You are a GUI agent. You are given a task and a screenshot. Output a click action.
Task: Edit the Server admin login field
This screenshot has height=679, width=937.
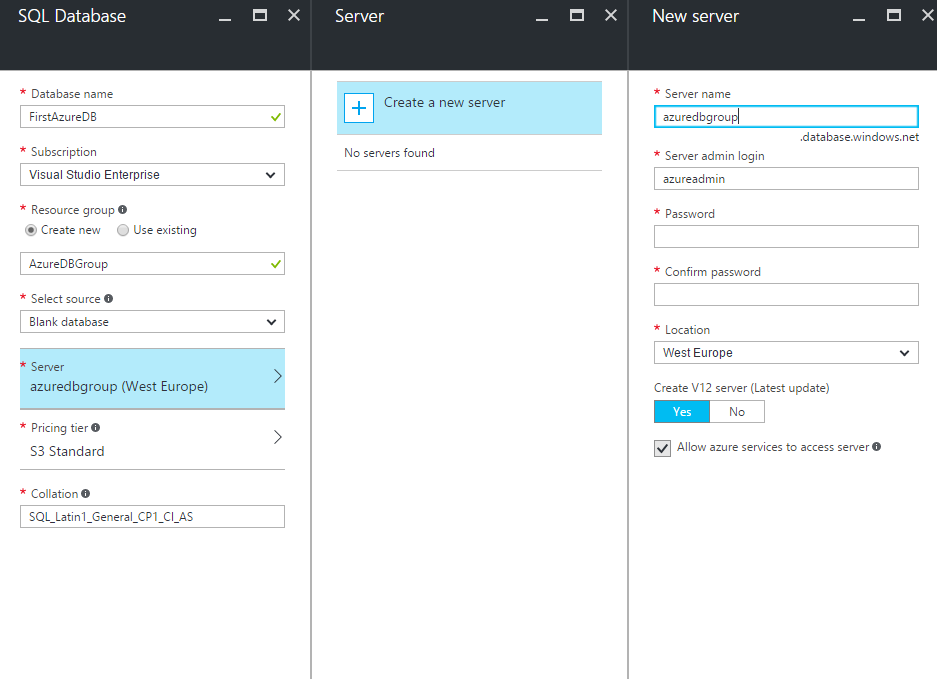[786, 179]
